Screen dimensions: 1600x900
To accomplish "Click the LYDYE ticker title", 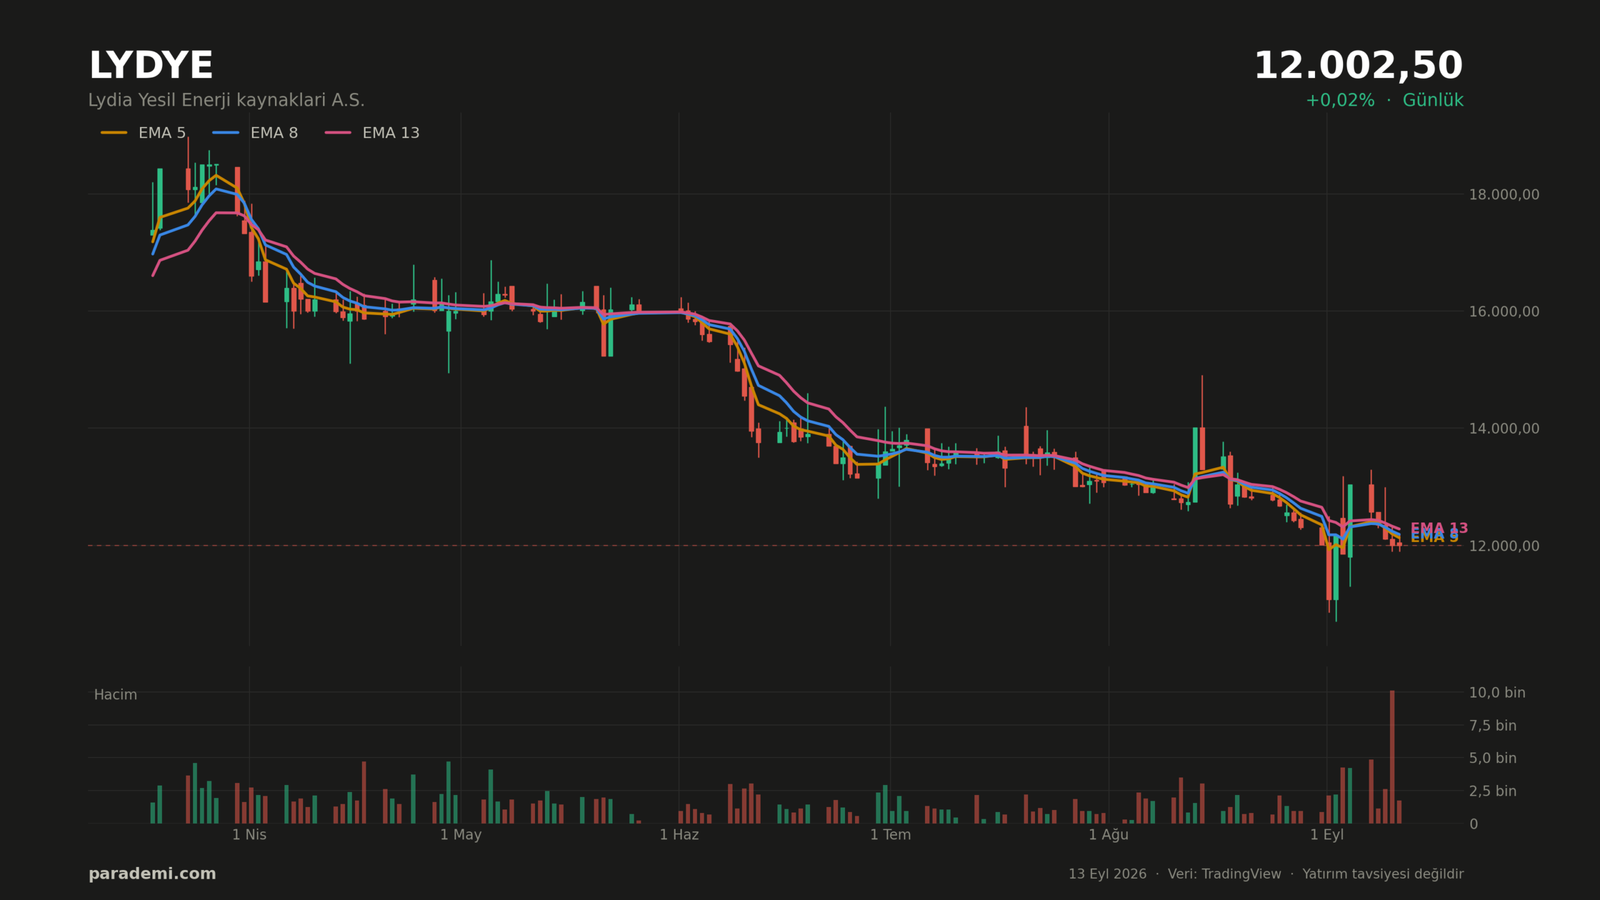I will pos(151,67).
